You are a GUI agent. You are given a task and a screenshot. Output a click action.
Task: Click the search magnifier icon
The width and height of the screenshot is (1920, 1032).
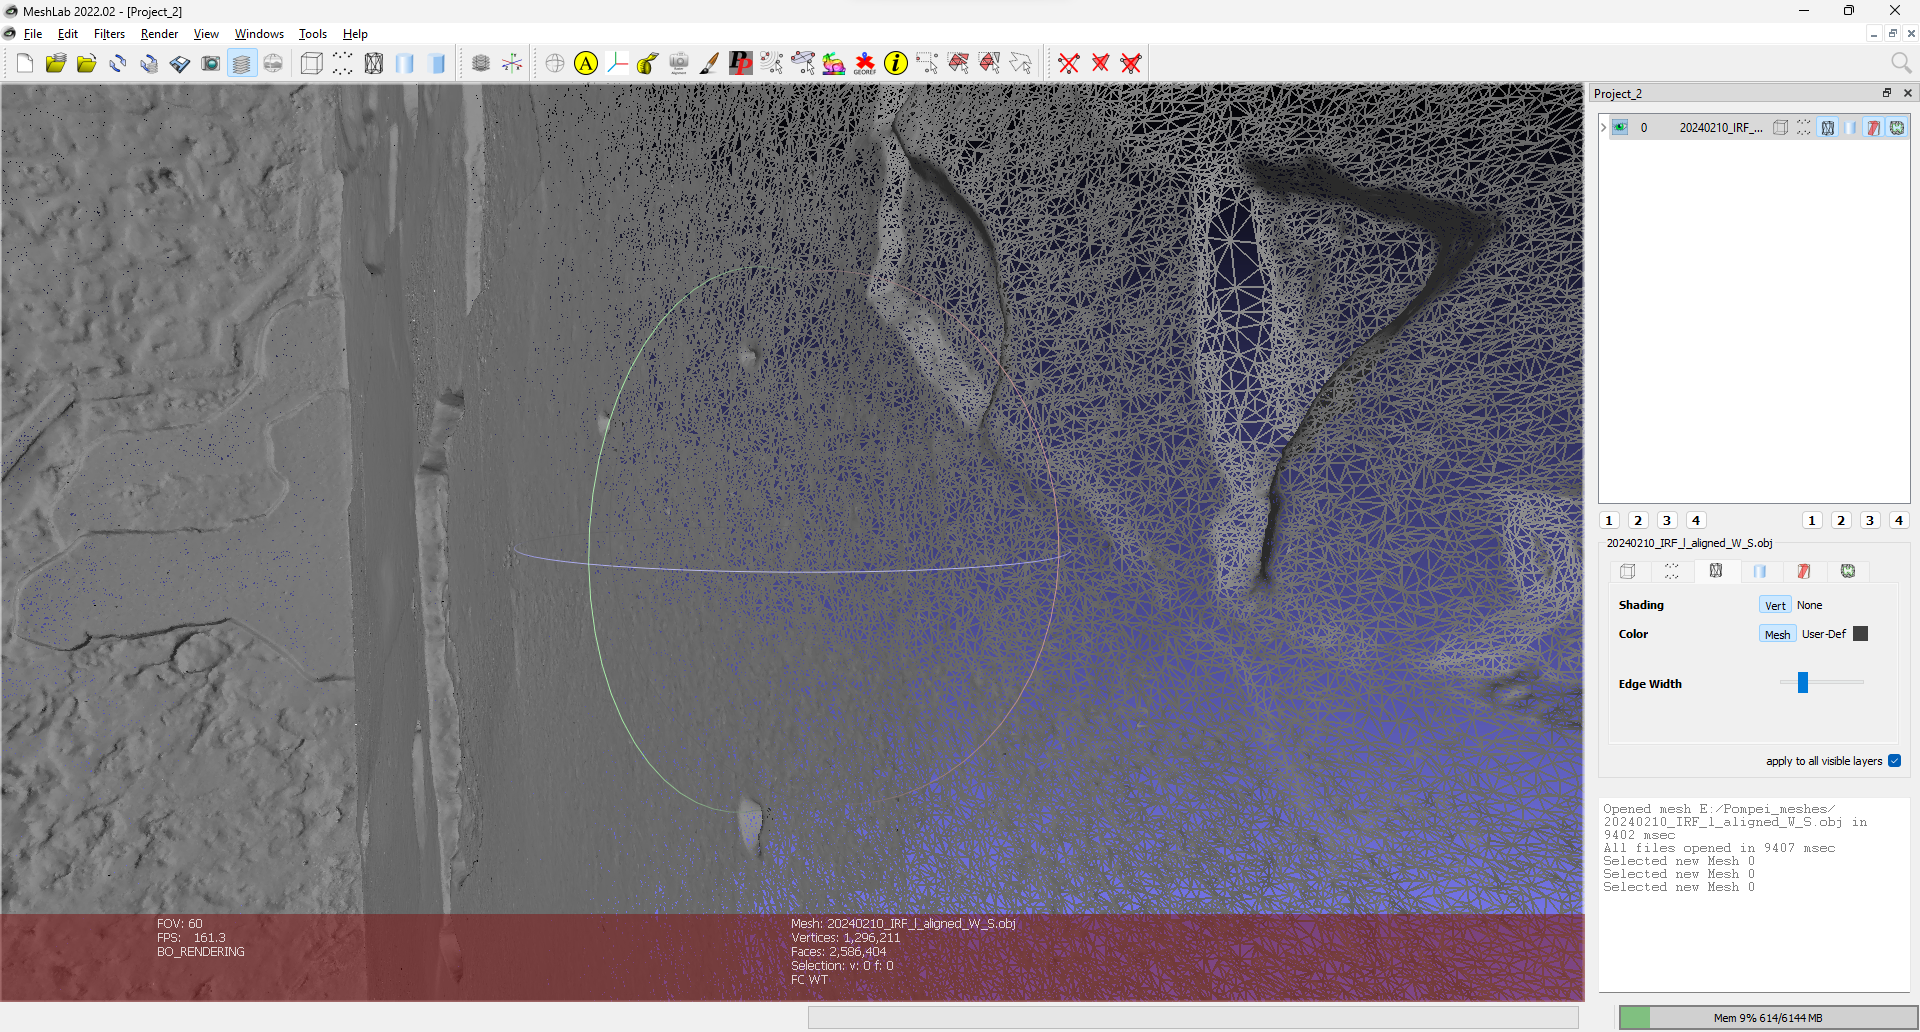point(1901,63)
